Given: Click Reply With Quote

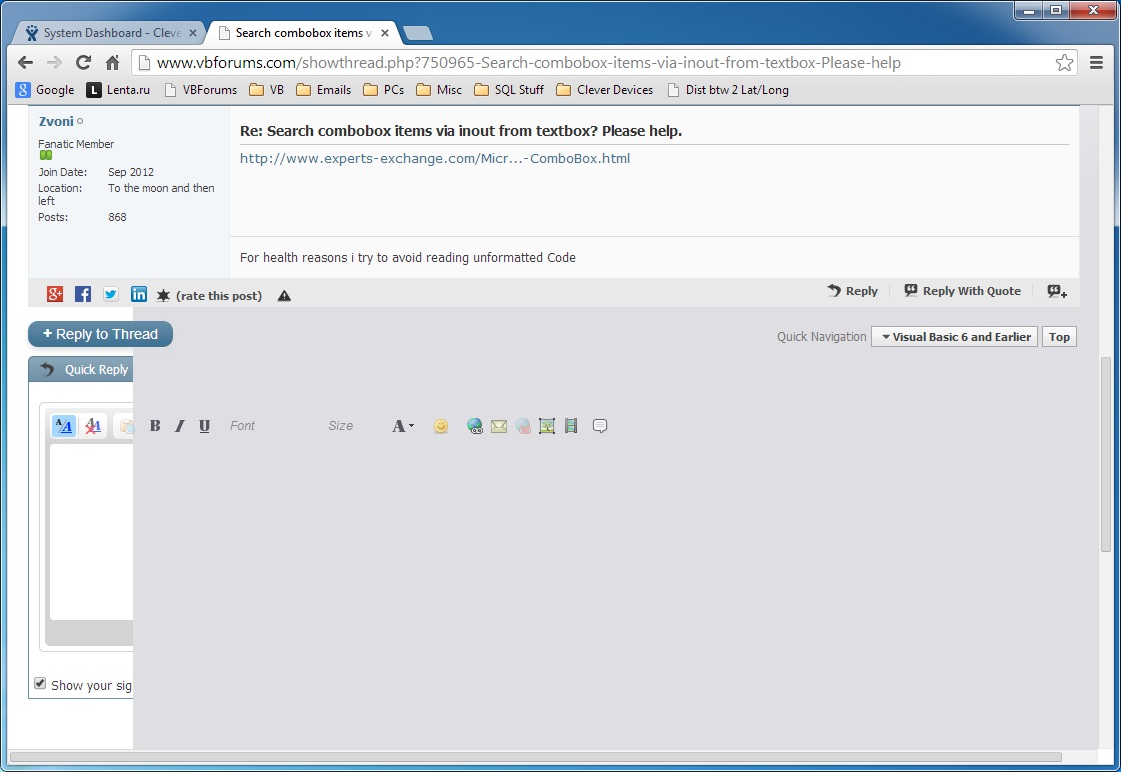Looking at the screenshot, I should (963, 291).
